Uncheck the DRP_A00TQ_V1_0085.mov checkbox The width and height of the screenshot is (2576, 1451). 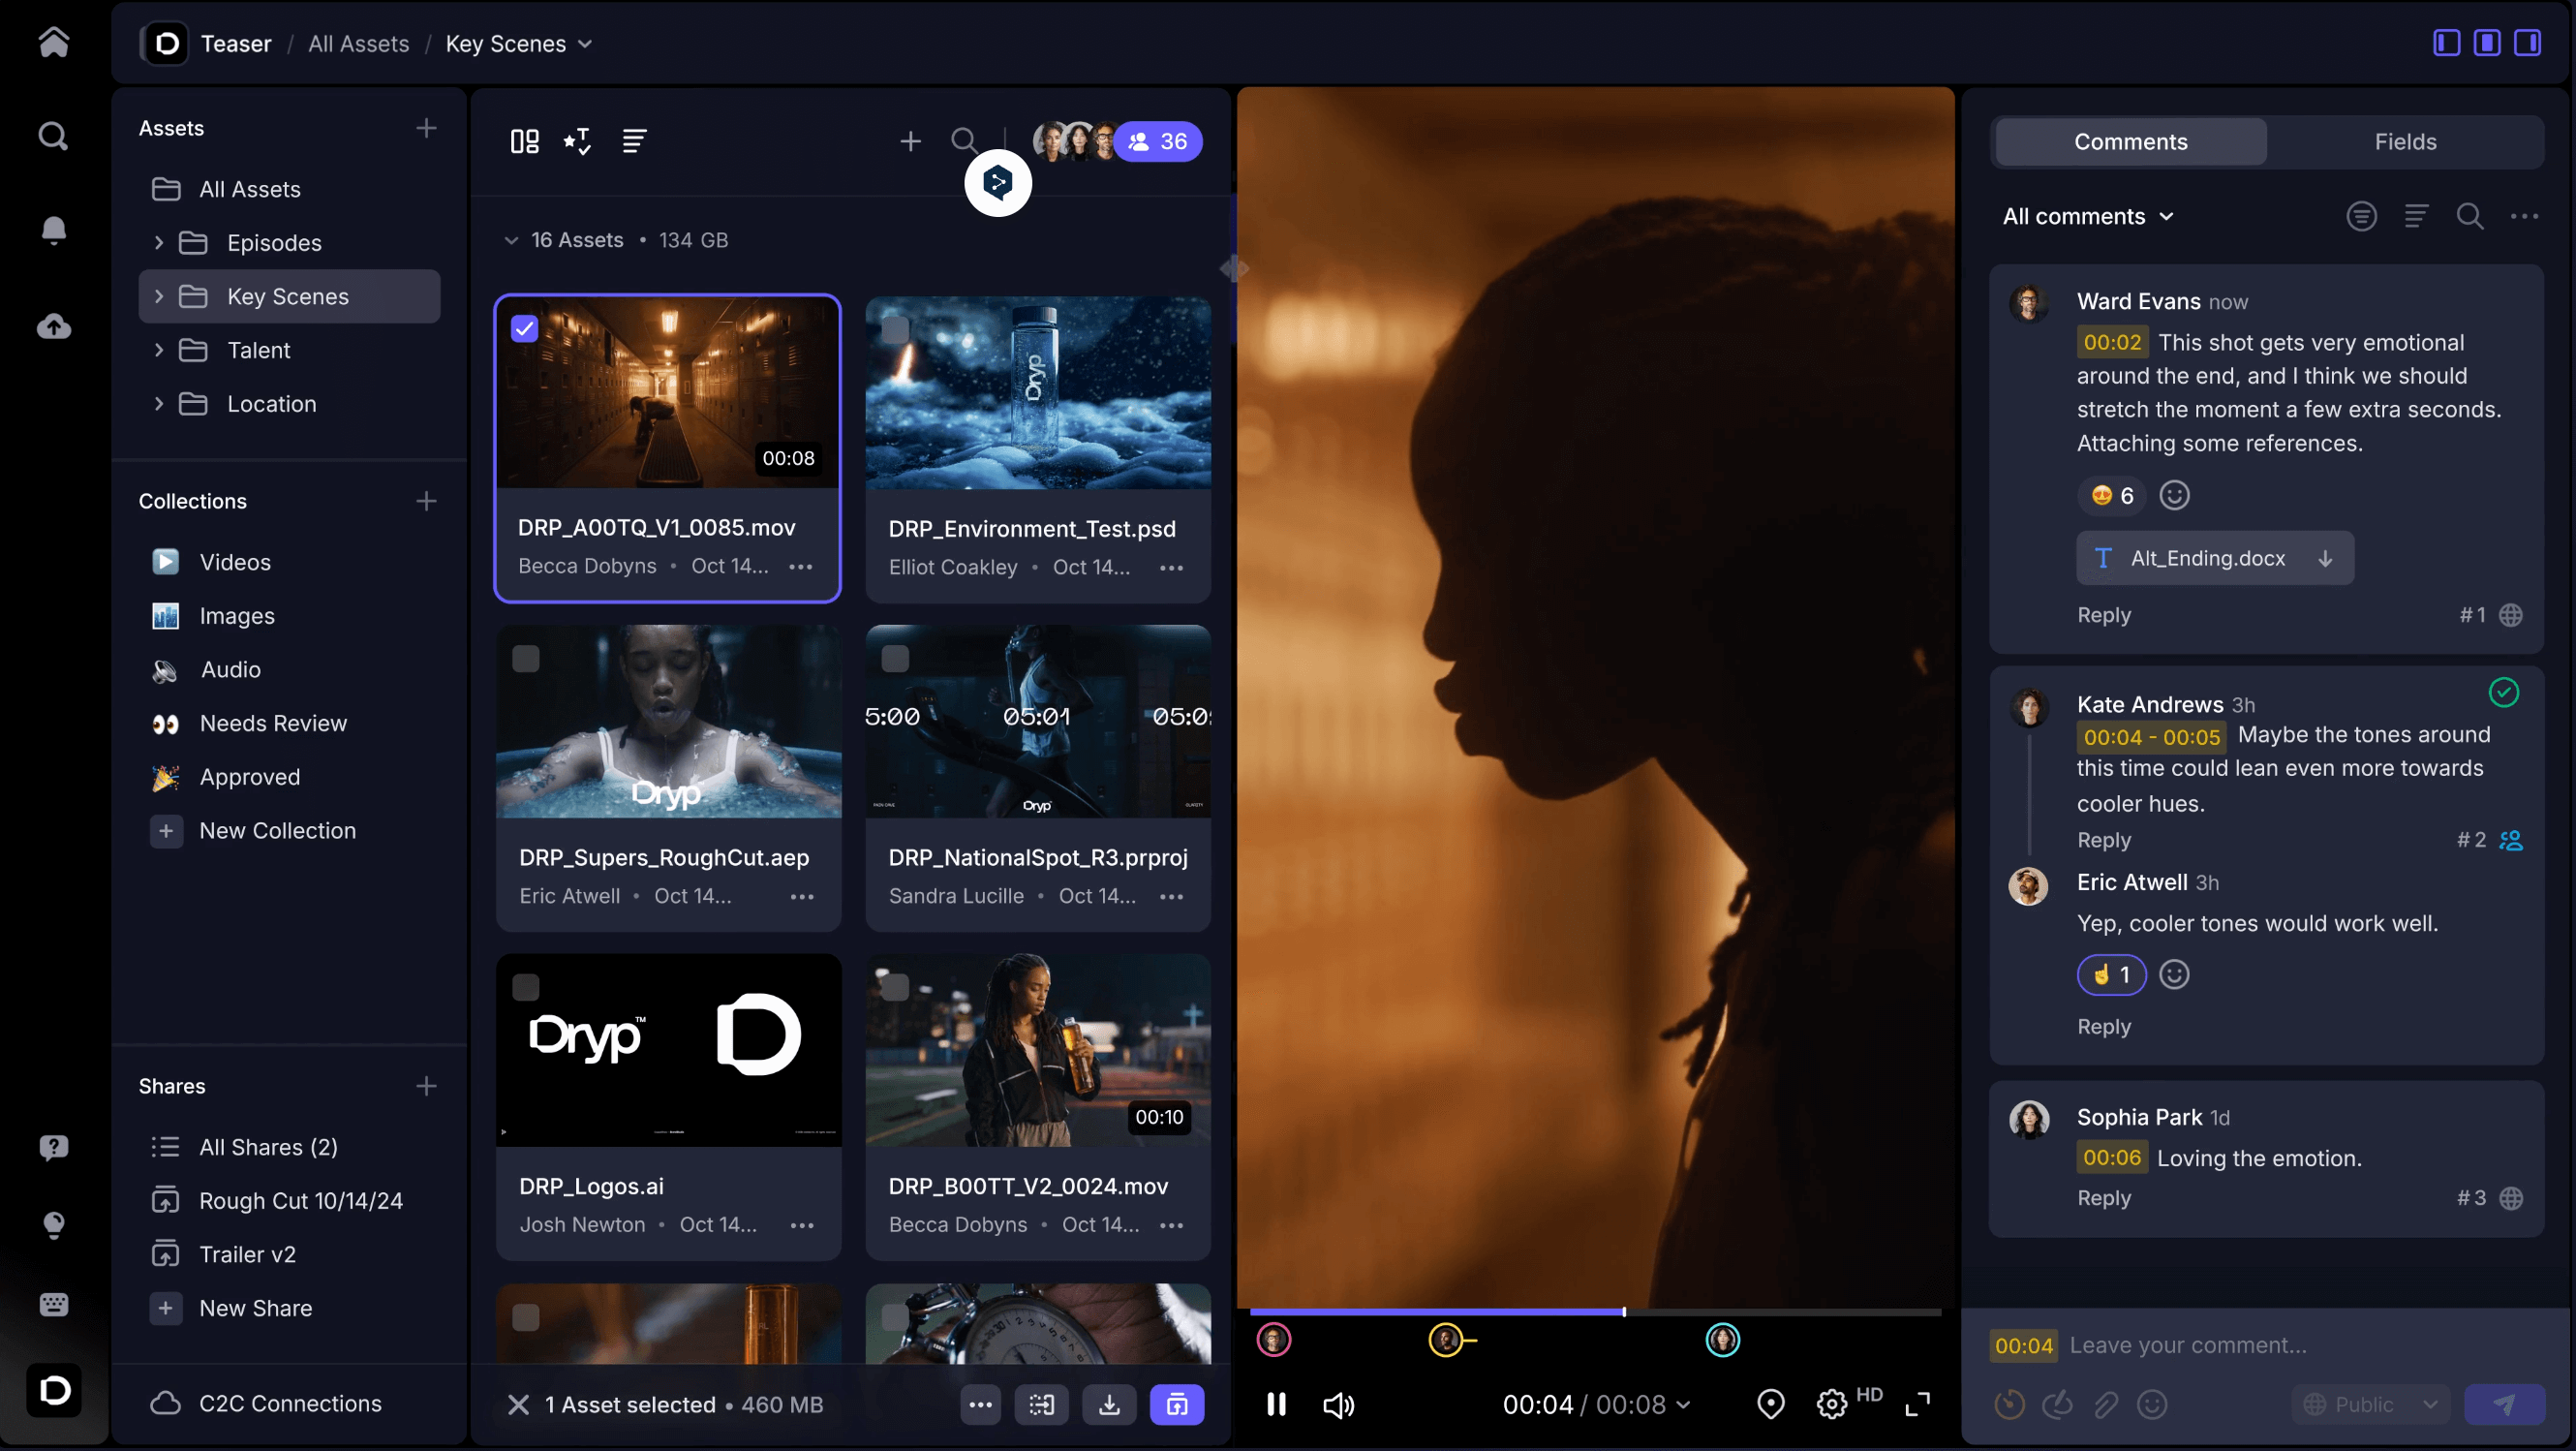pyautogui.click(x=525, y=328)
